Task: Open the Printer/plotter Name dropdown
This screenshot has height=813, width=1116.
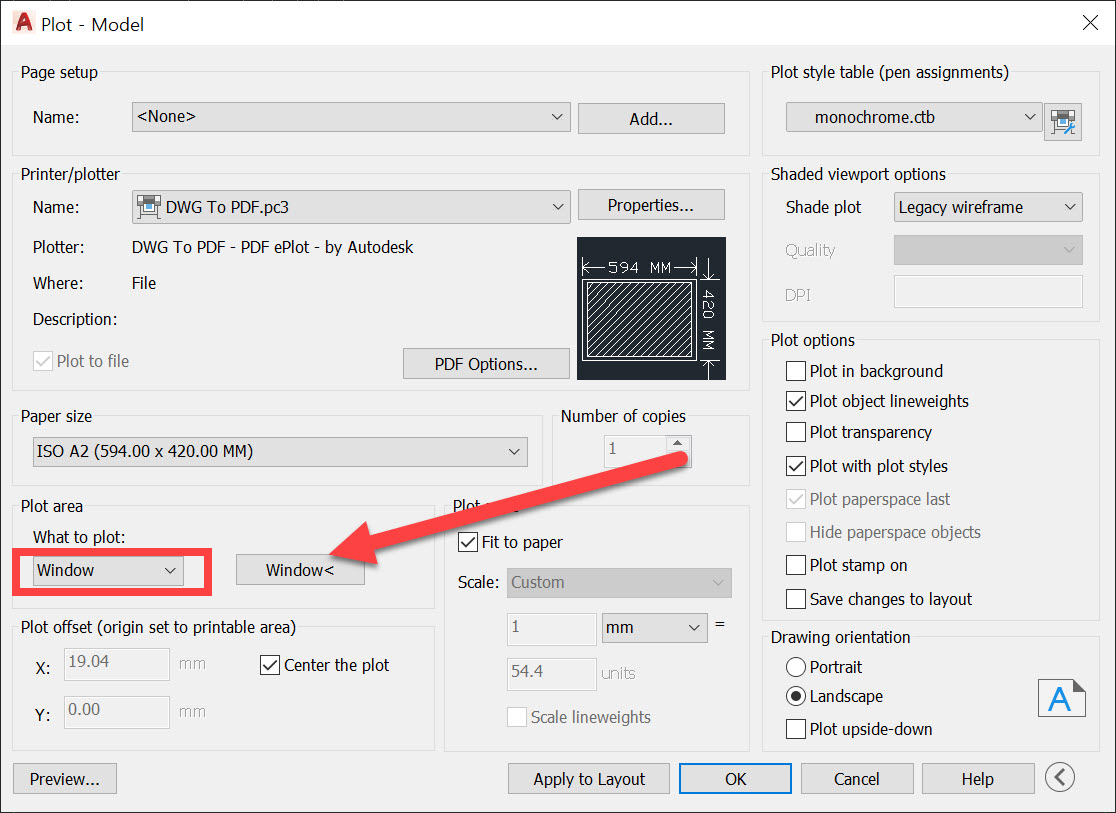Action: pos(351,207)
